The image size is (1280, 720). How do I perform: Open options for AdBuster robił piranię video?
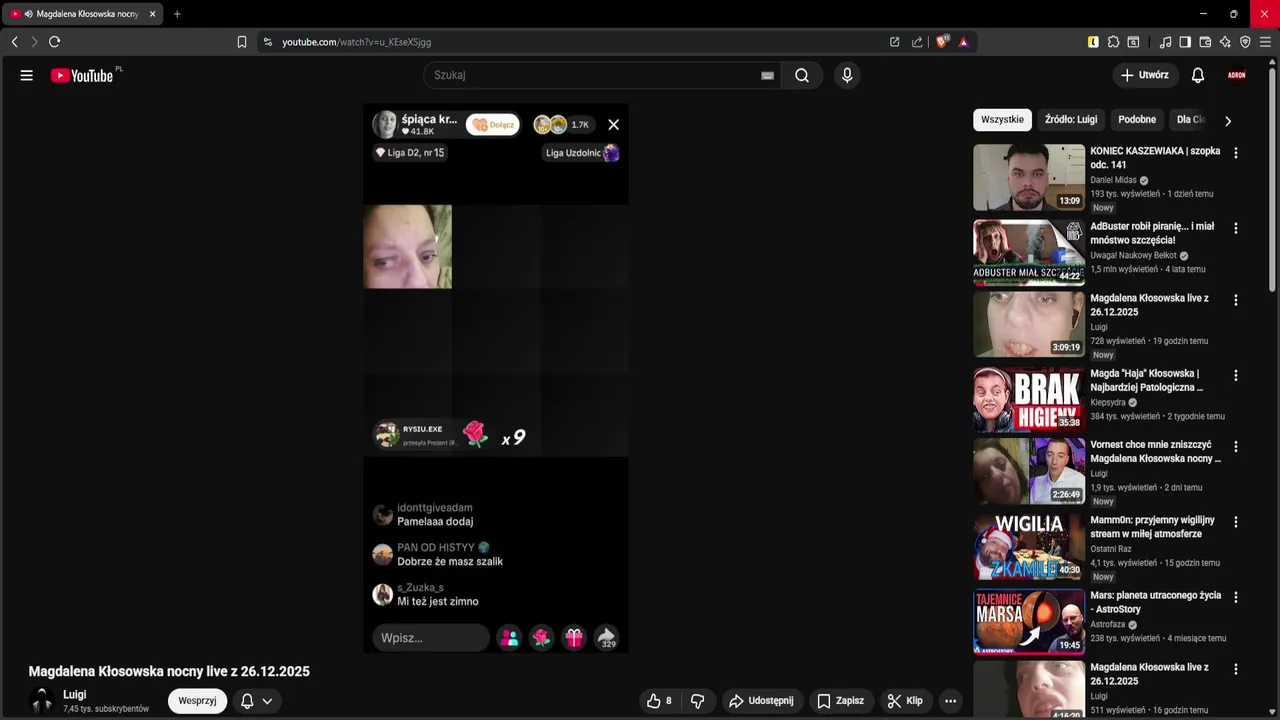1236,228
